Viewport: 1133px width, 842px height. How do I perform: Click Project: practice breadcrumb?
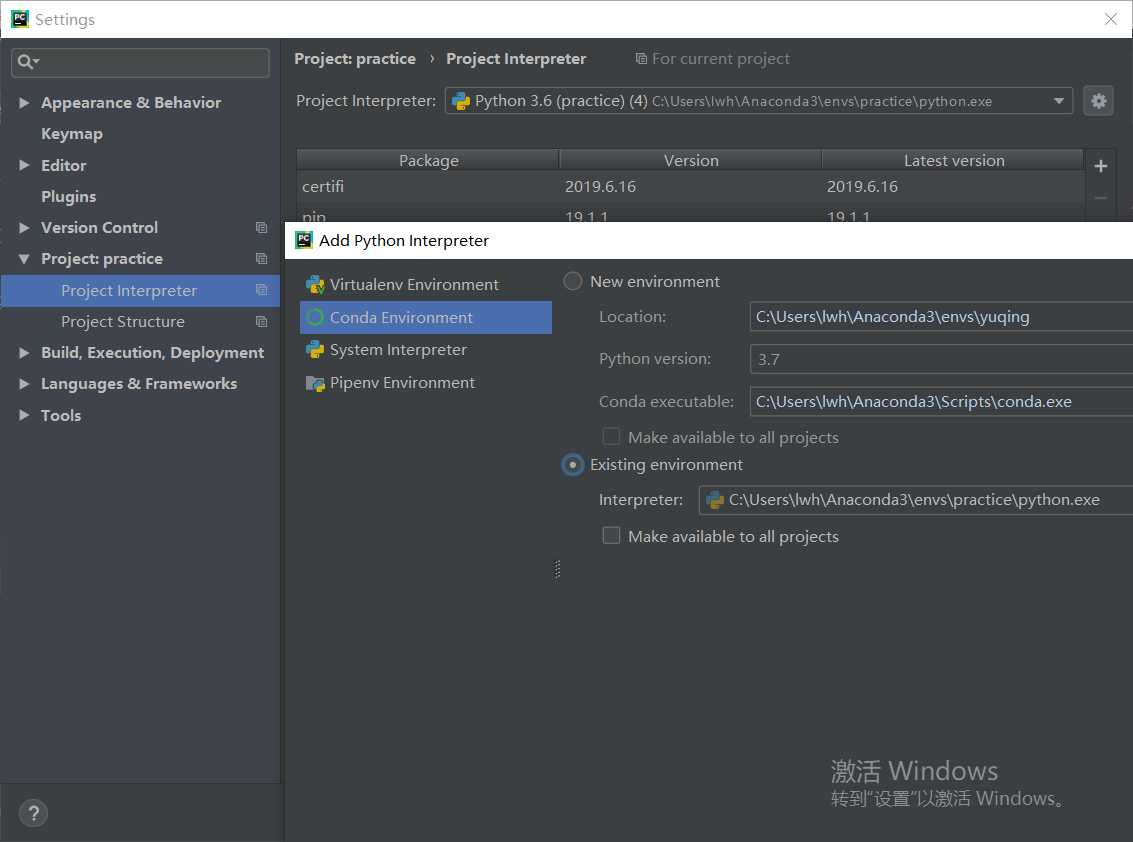tap(355, 59)
